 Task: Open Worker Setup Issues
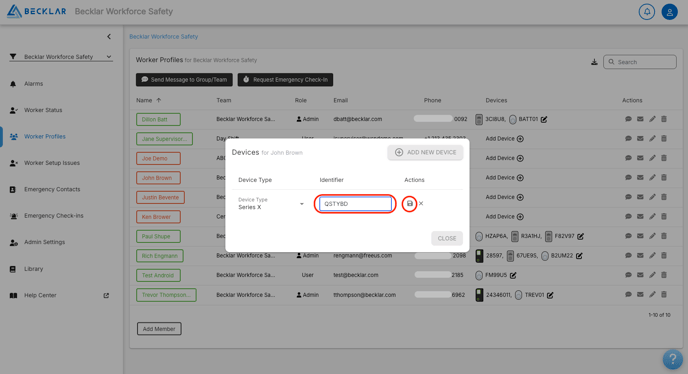[x=52, y=163]
